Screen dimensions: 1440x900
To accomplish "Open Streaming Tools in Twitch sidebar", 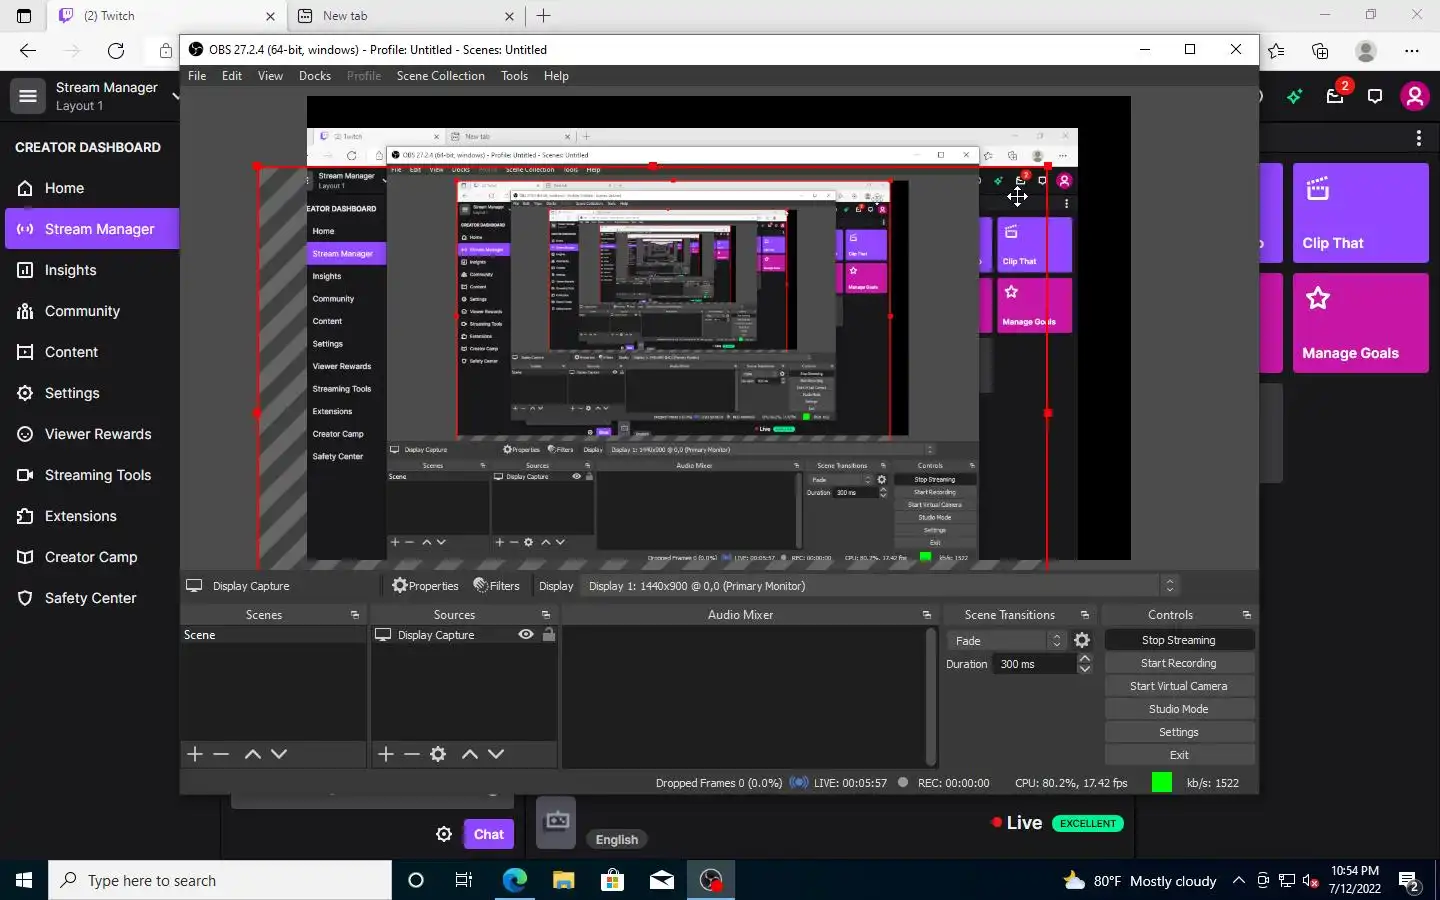I will point(98,475).
